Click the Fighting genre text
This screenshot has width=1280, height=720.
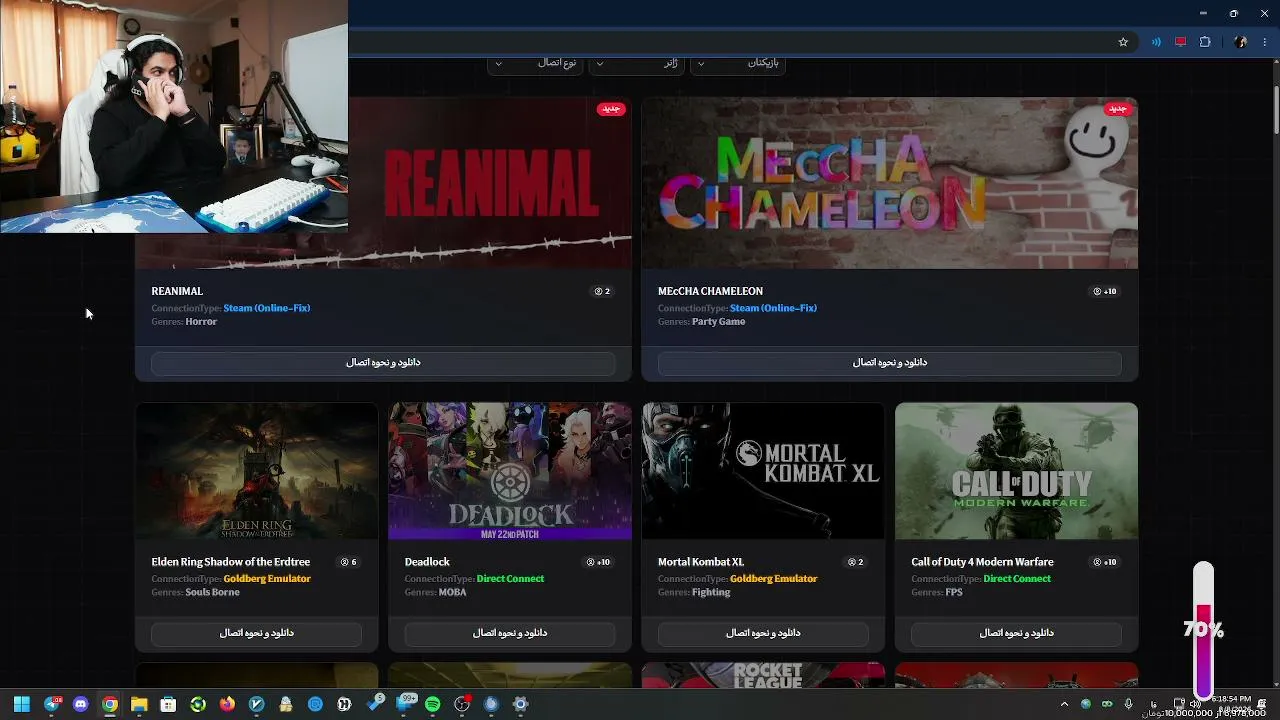click(x=711, y=592)
